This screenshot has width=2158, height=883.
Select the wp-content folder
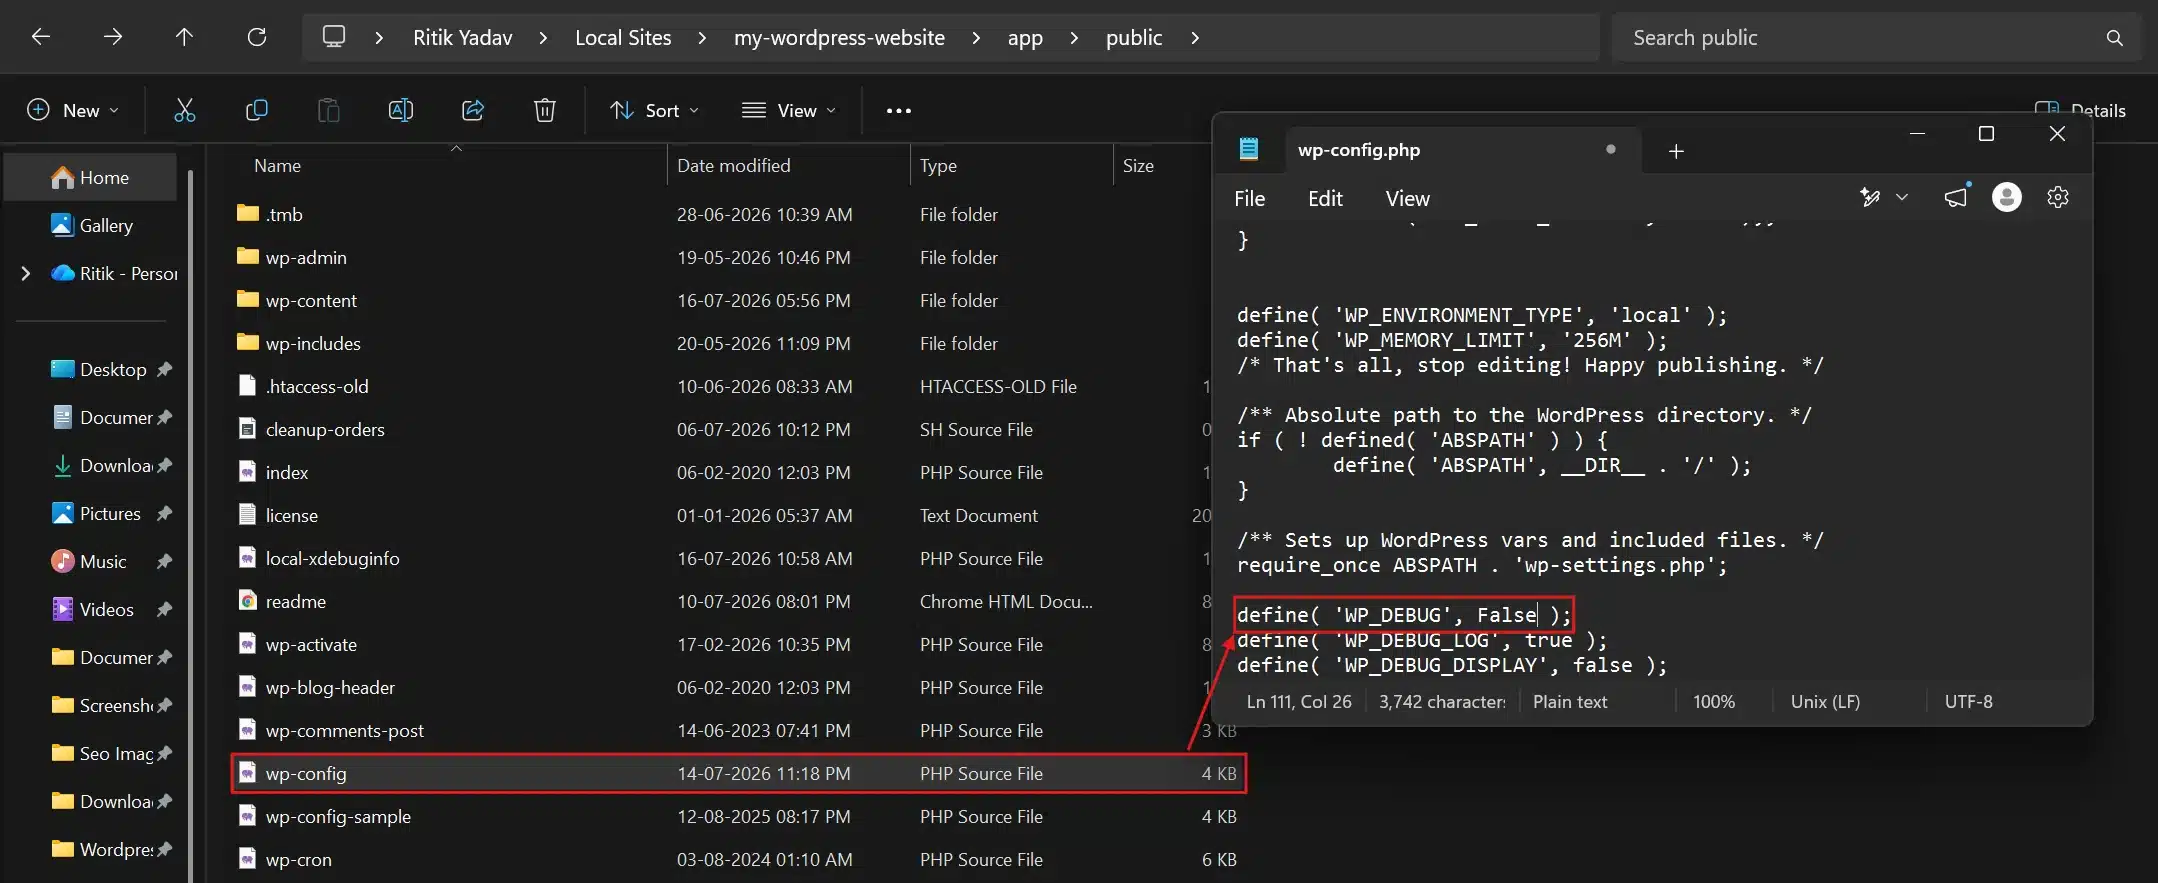pyautogui.click(x=311, y=300)
